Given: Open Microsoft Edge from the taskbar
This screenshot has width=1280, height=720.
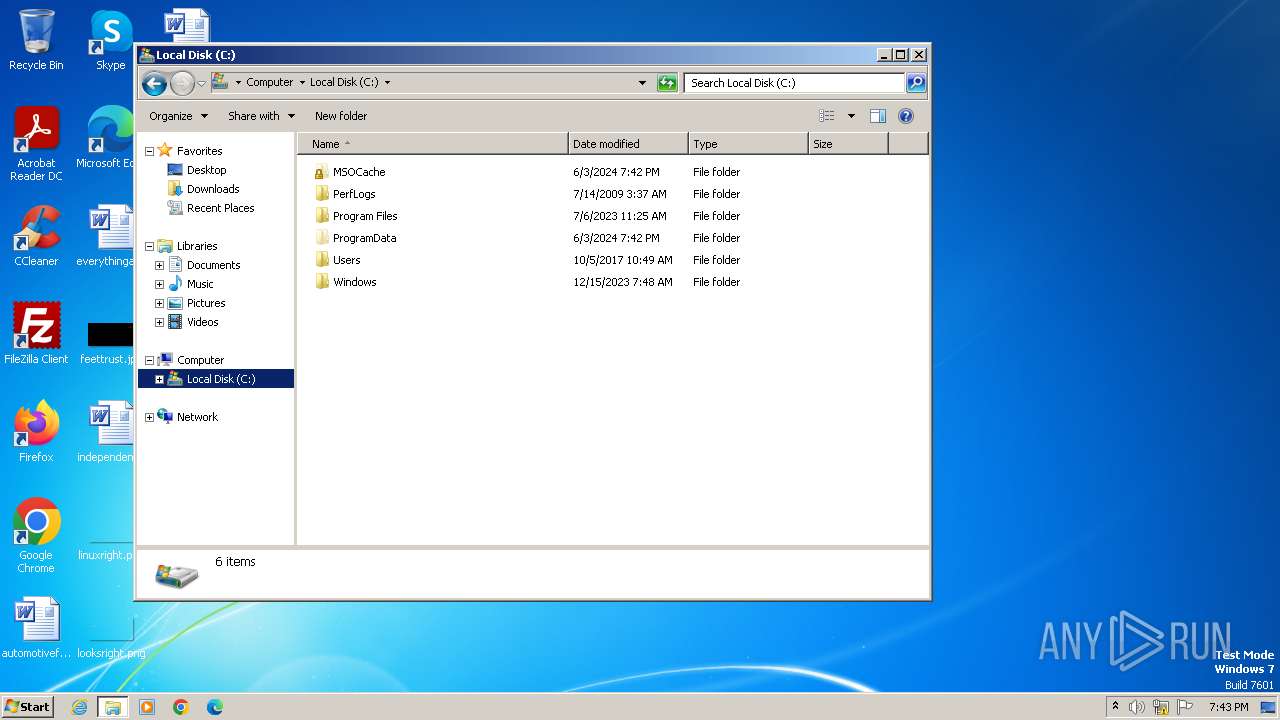Looking at the screenshot, I should [x=215, y=707].
